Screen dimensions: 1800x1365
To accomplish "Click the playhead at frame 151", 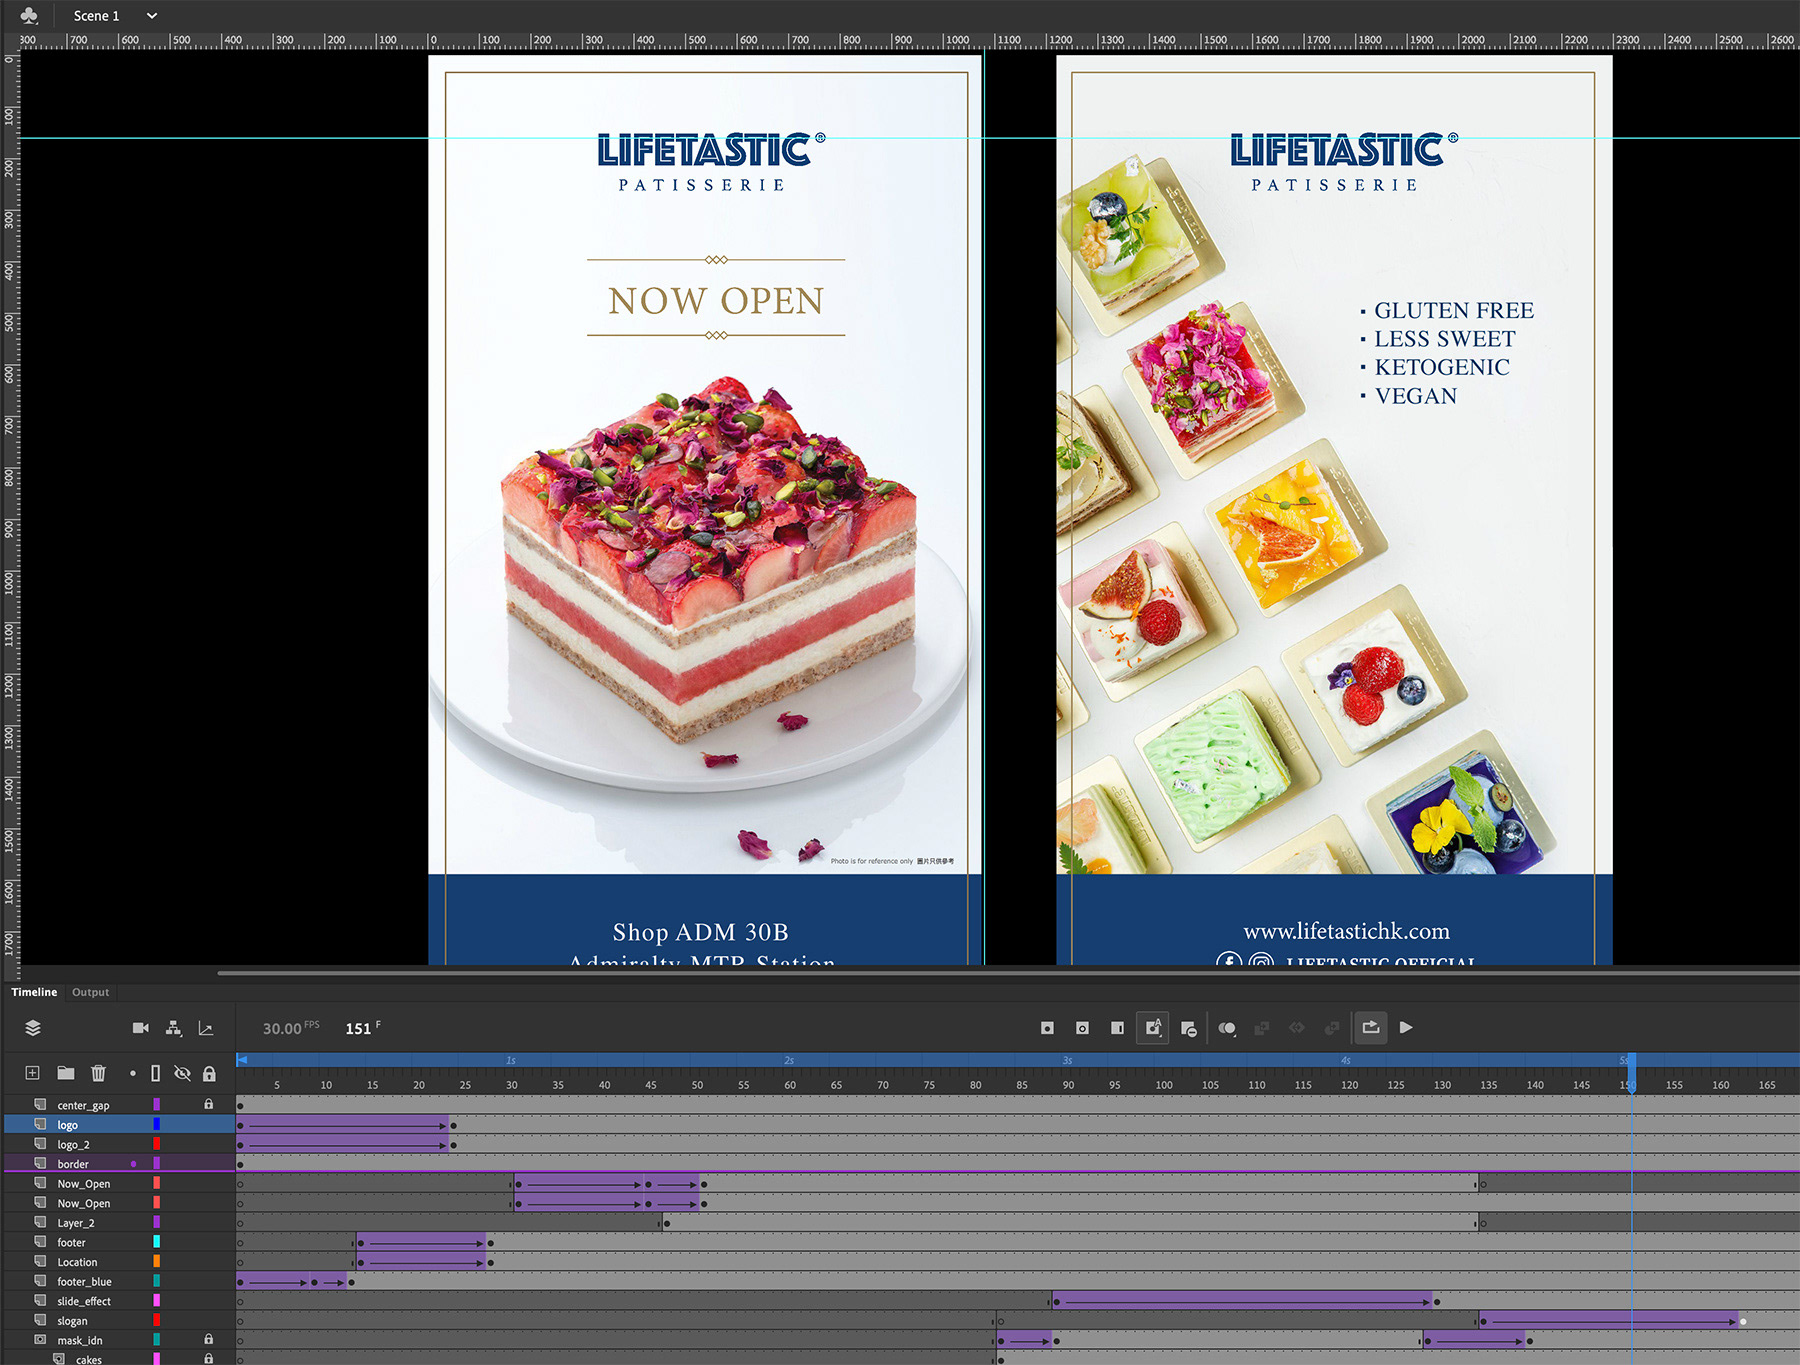I will pos(1631,1072).
